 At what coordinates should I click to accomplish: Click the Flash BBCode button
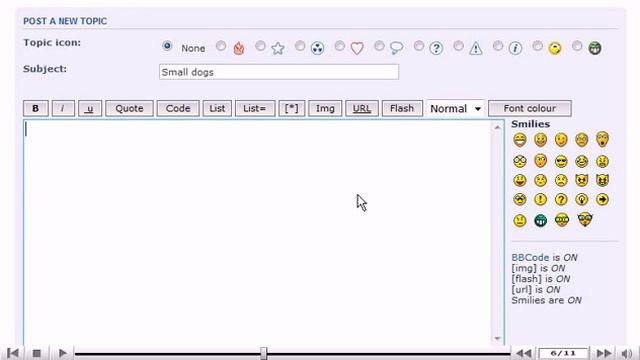pyautogui.click(x=402, y=108)
